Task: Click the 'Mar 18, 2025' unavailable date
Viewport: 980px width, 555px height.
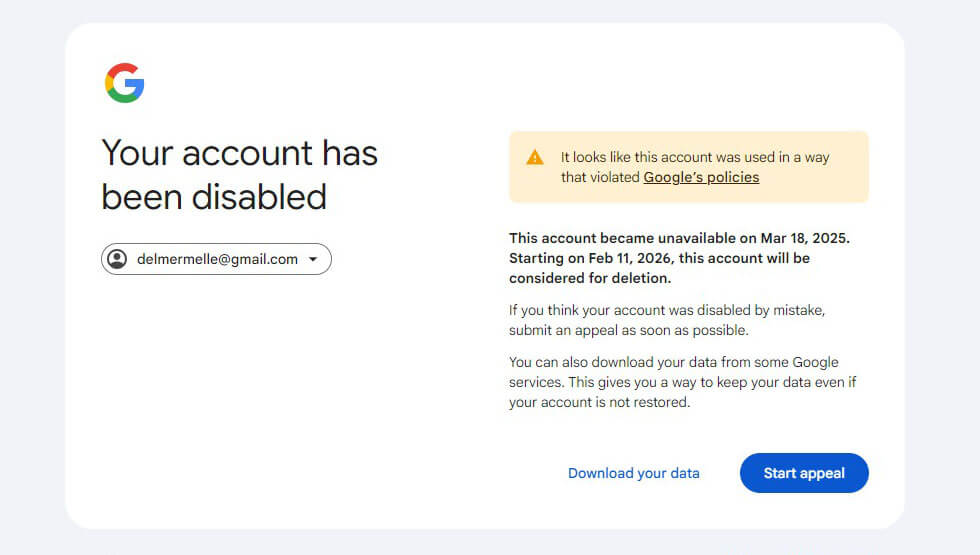Action: [805, 238]
